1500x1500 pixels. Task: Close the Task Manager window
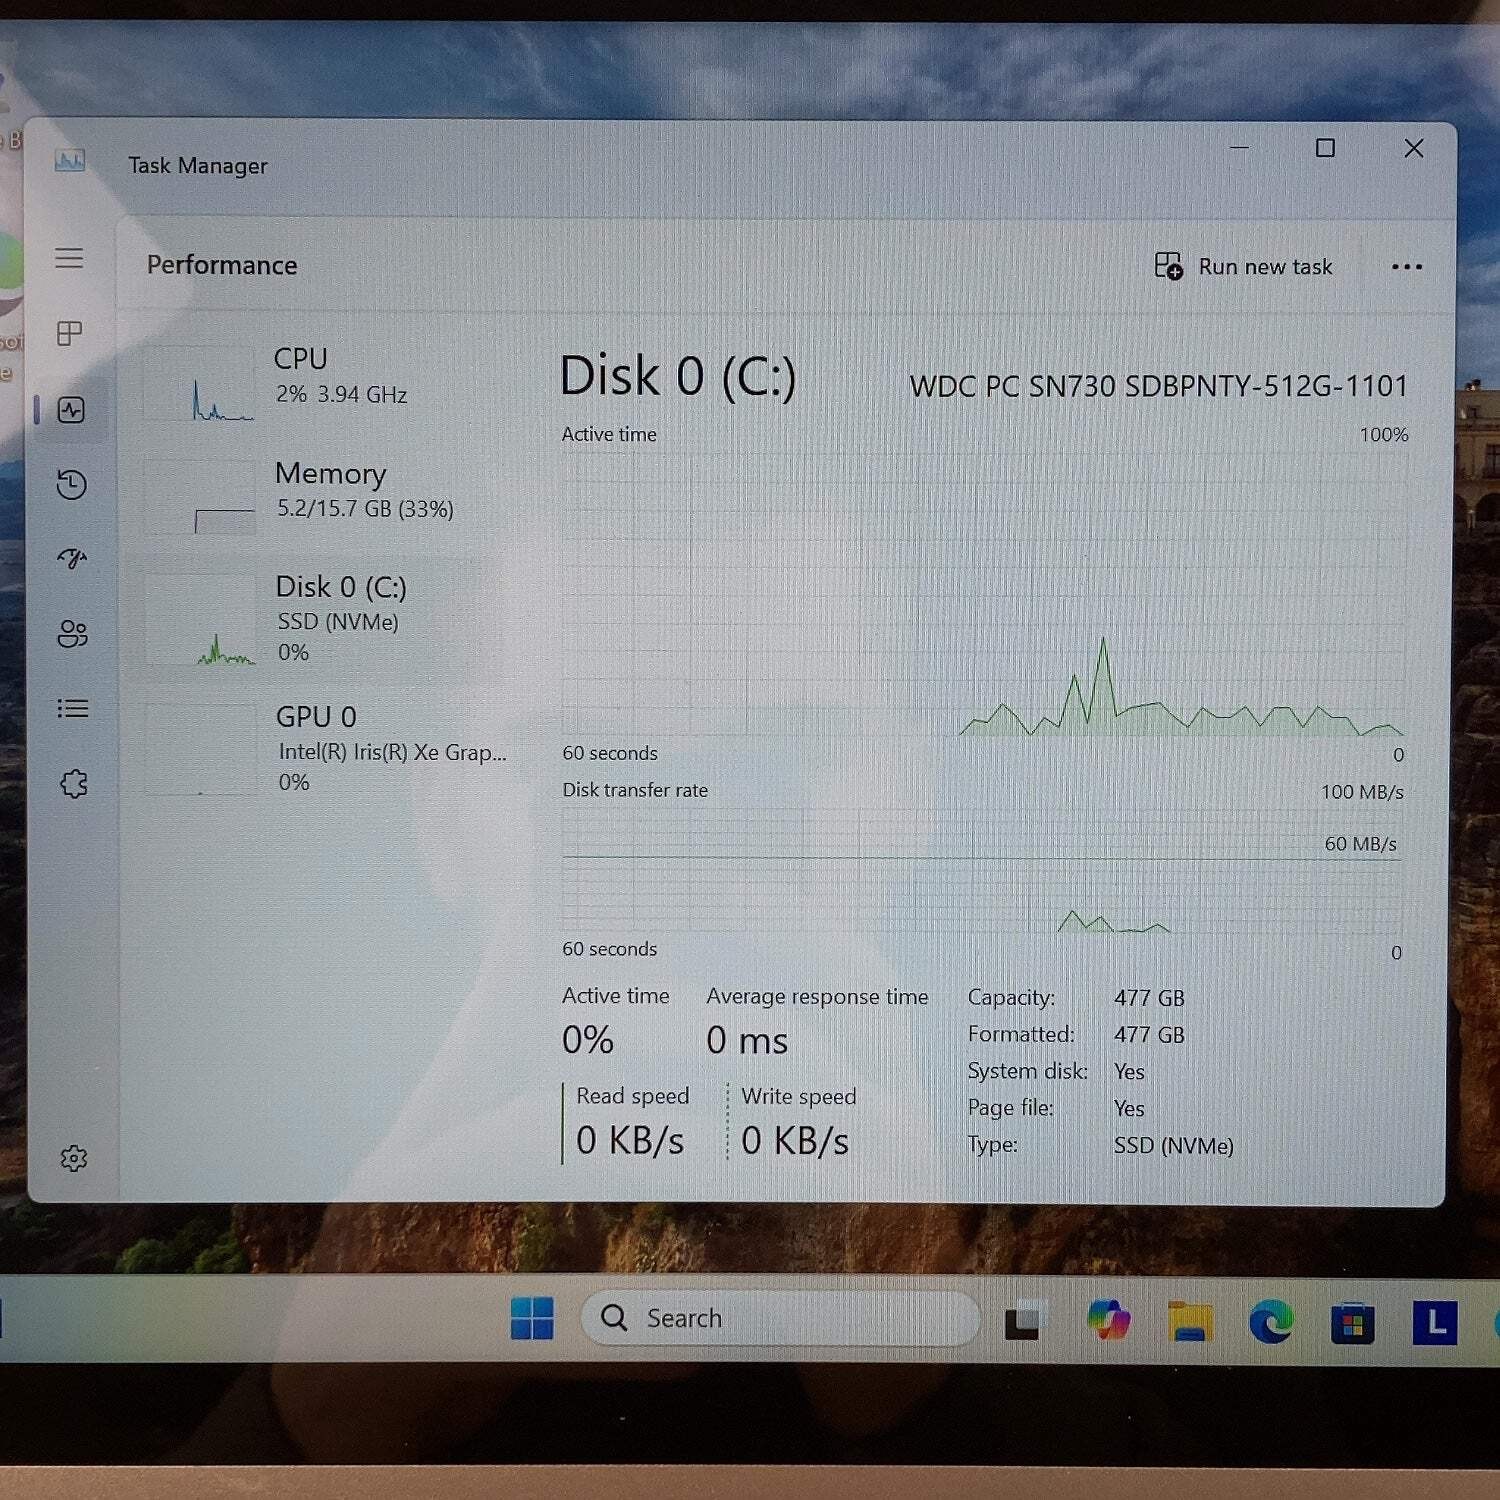pyautogui.click(x=1413, y=148)
